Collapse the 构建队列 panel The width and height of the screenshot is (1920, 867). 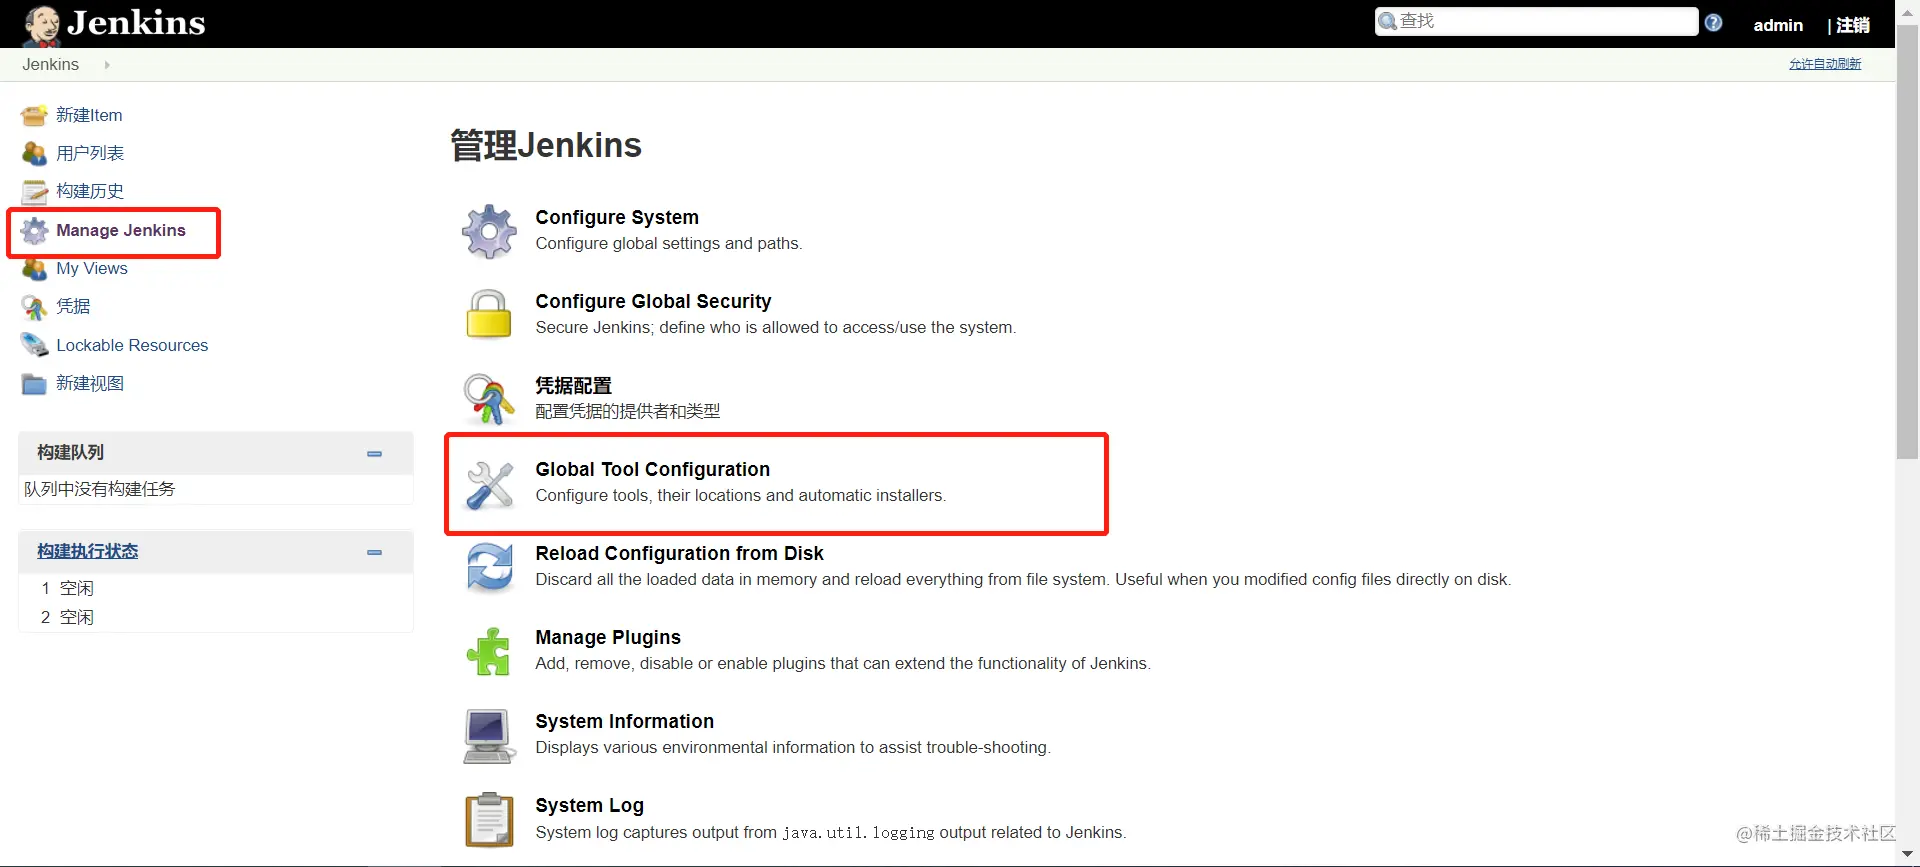pyautogui.click(x=374, y=454)
